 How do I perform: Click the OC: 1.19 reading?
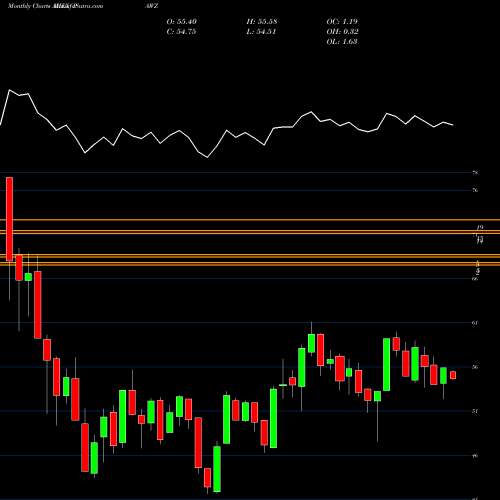tap(342, 22)
